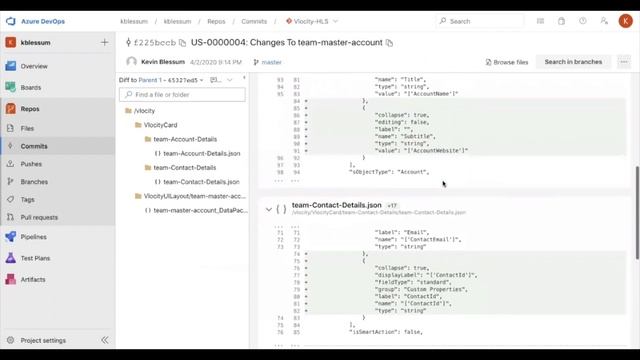Click the Overview icon
This screenshot has width=640, height=360.
tap(11, 66)
